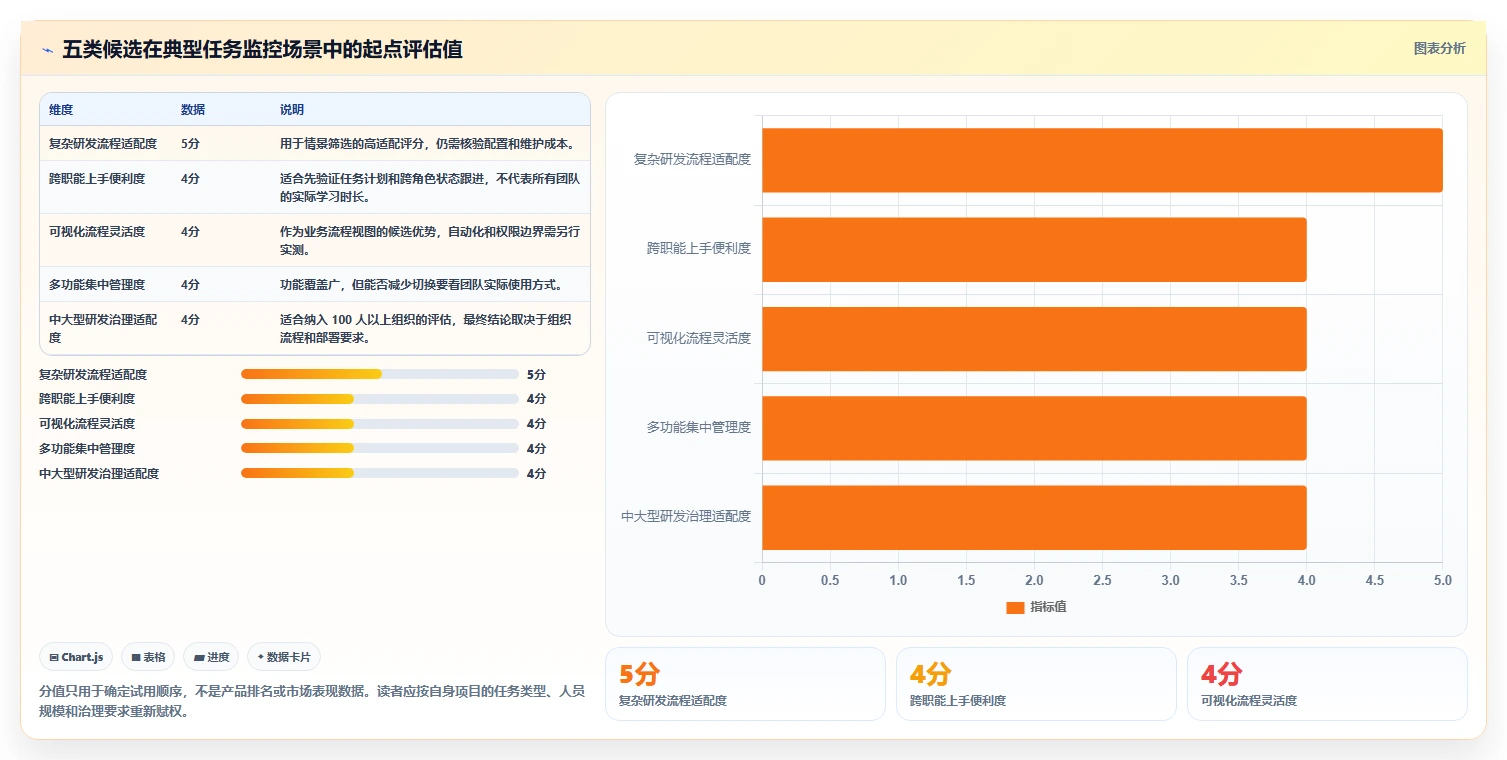Click the title 五类候选在典型任务监控场景中的起点评估值
Screen dimensions: 1507x760
coord(262,49)
